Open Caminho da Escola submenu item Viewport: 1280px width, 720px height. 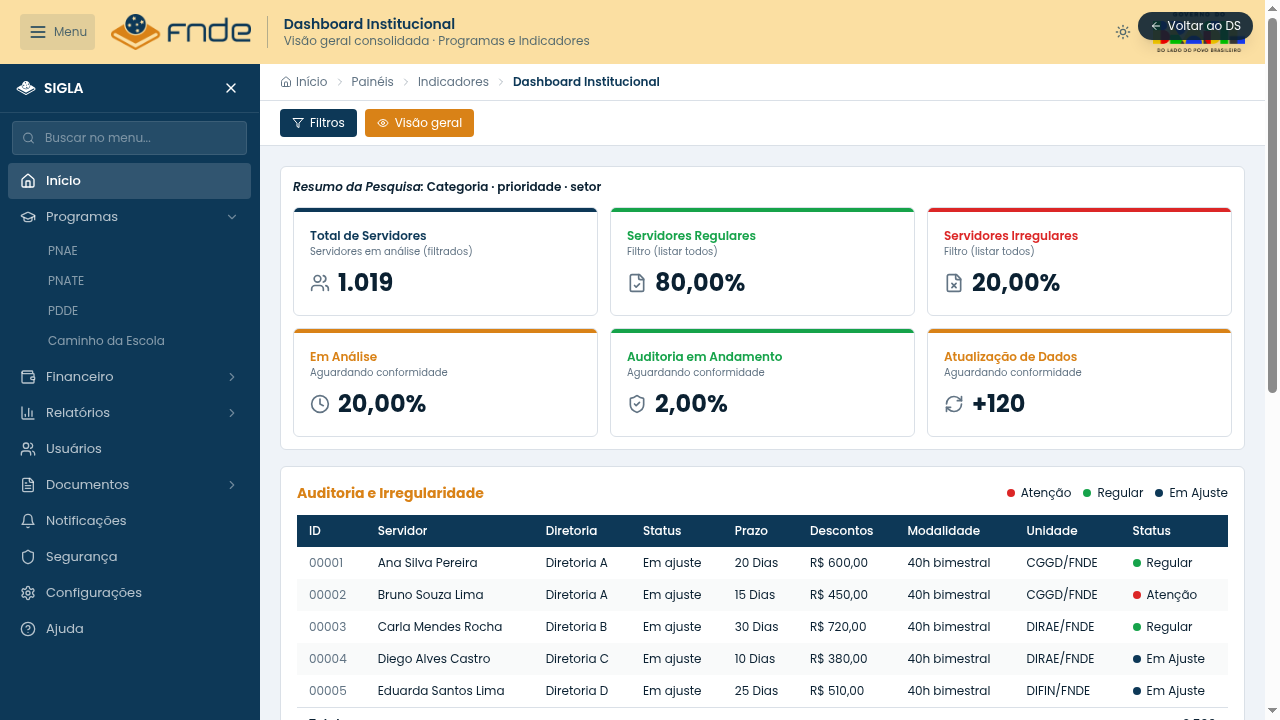pyautogui.click(x=106, y=341)
